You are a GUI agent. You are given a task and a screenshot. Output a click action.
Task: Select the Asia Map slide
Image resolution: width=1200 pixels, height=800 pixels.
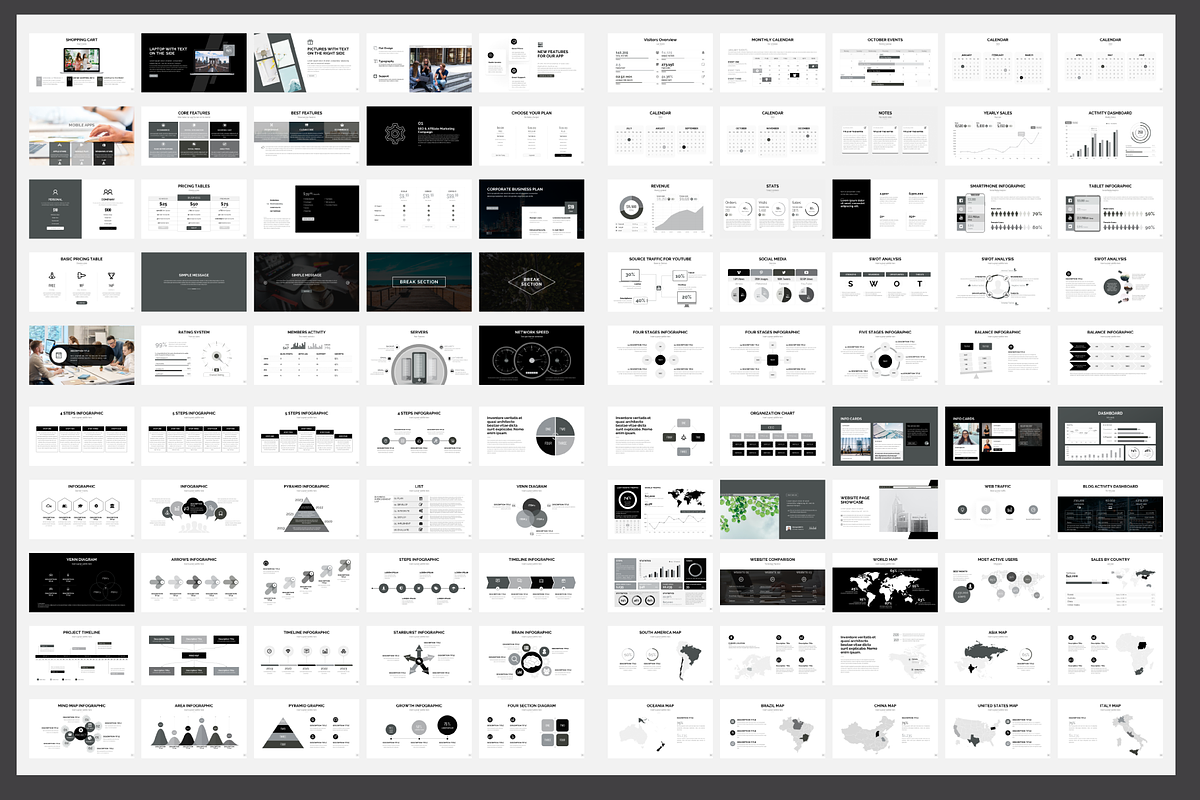coord(997,656)
